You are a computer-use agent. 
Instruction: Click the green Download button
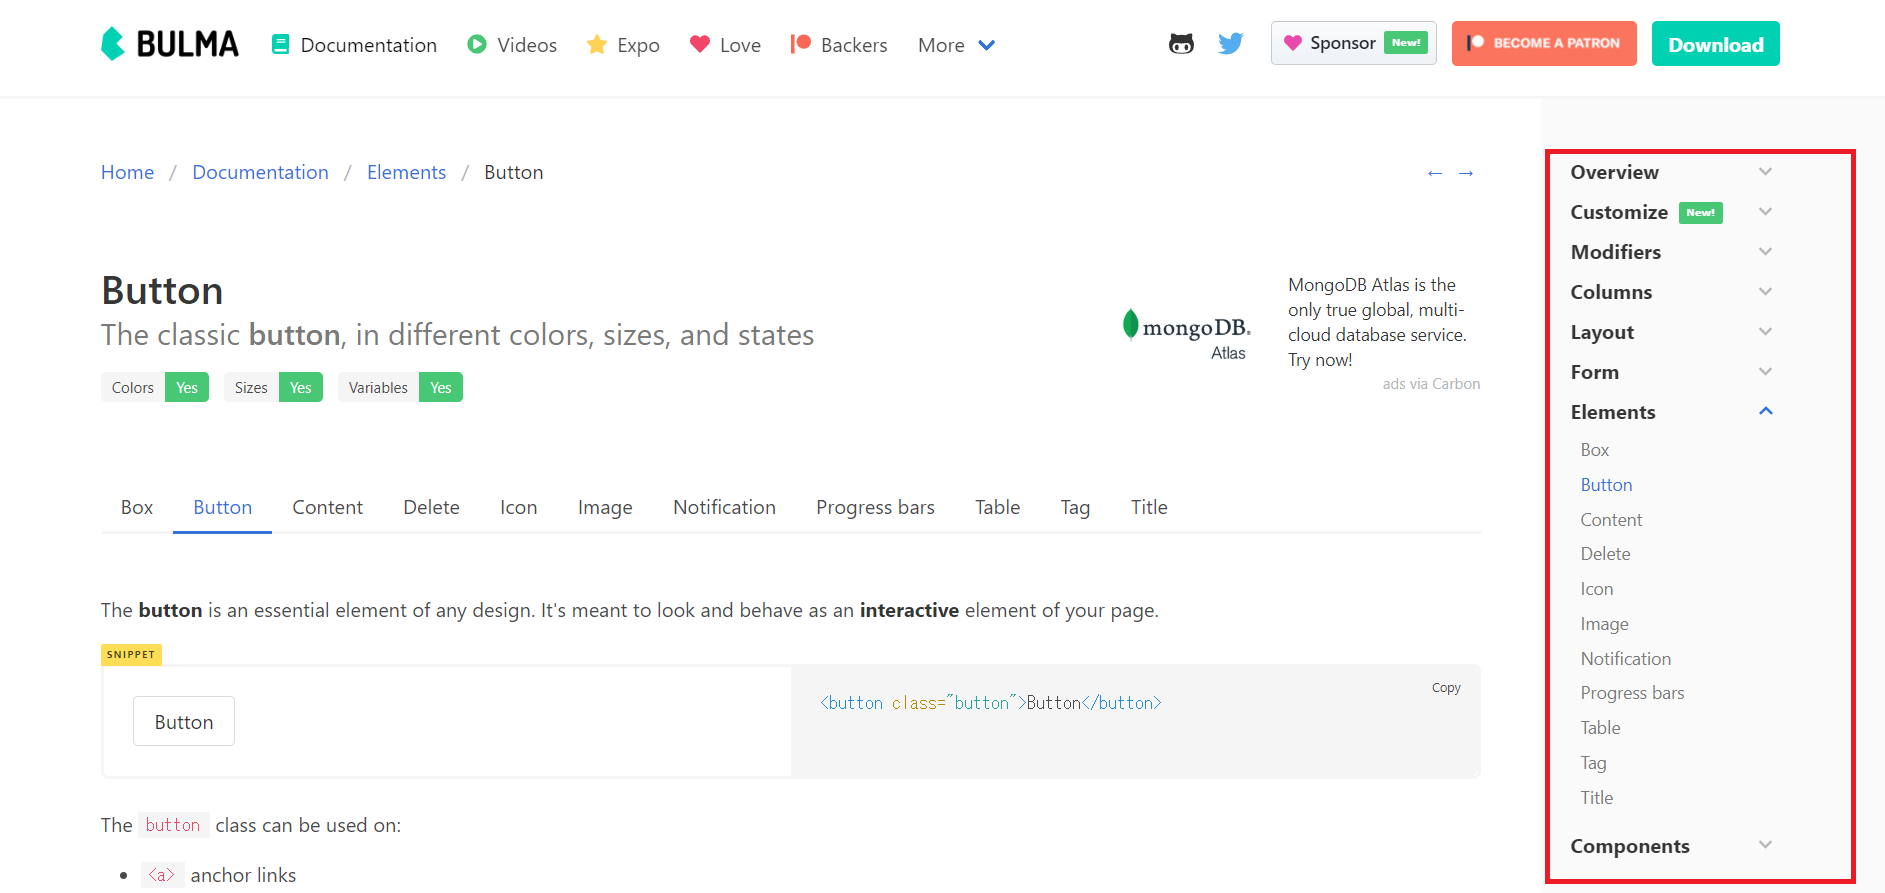(1715, 44)
